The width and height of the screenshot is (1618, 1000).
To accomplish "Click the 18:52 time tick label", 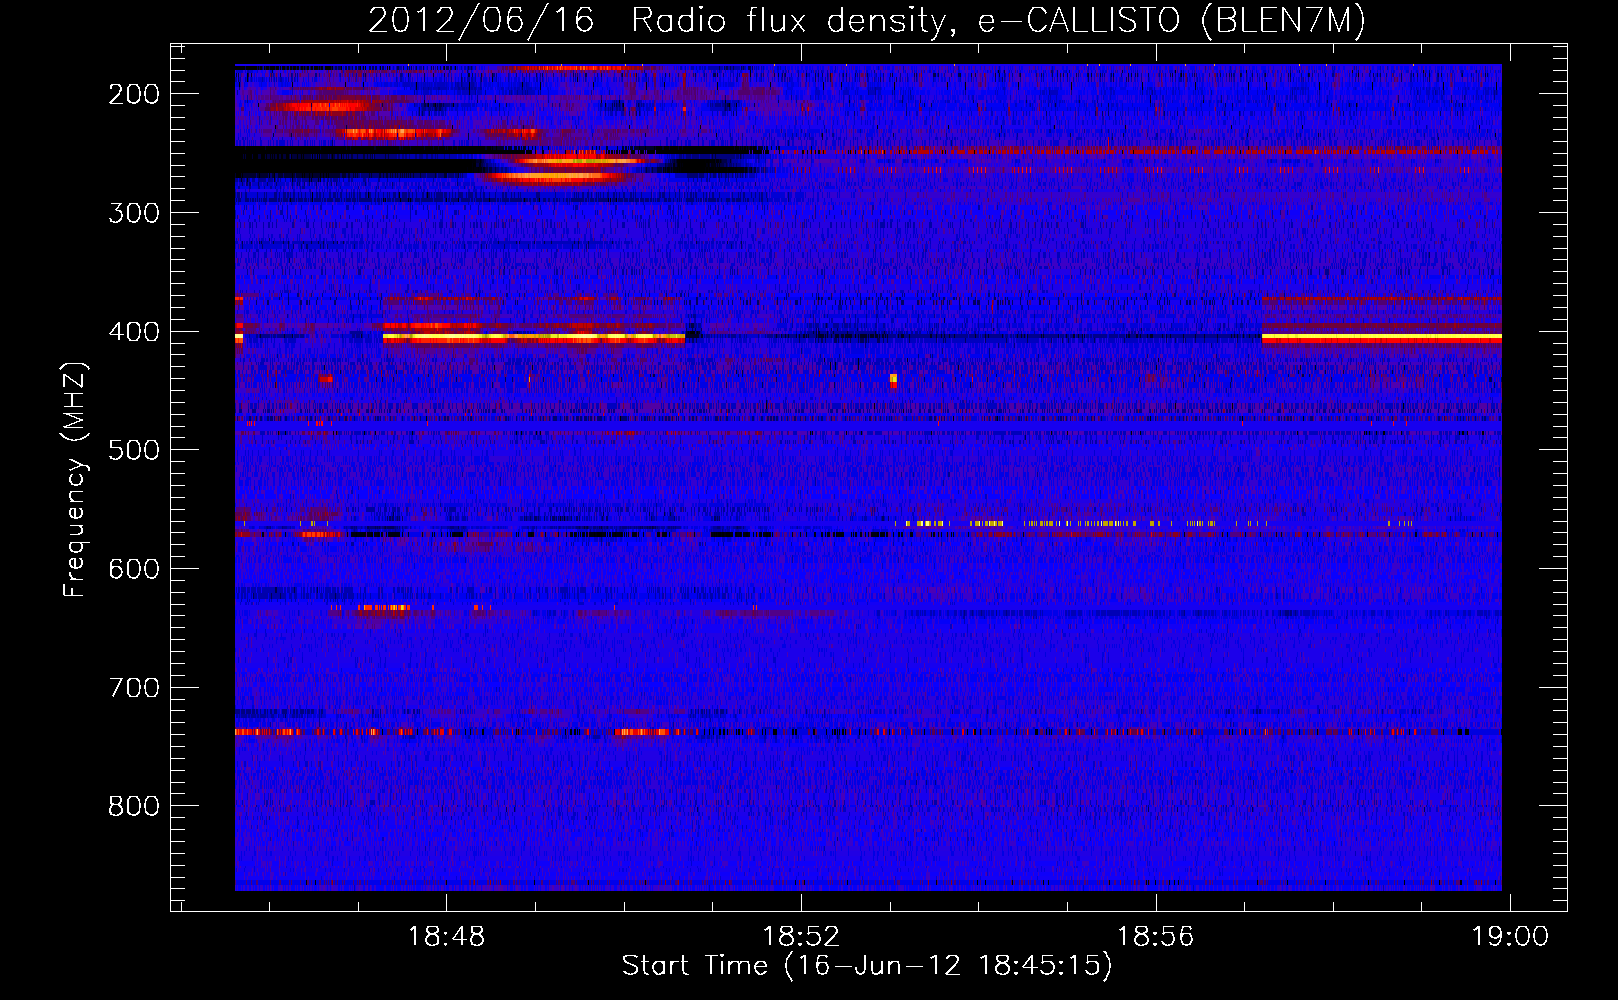I will coord(801,937).
